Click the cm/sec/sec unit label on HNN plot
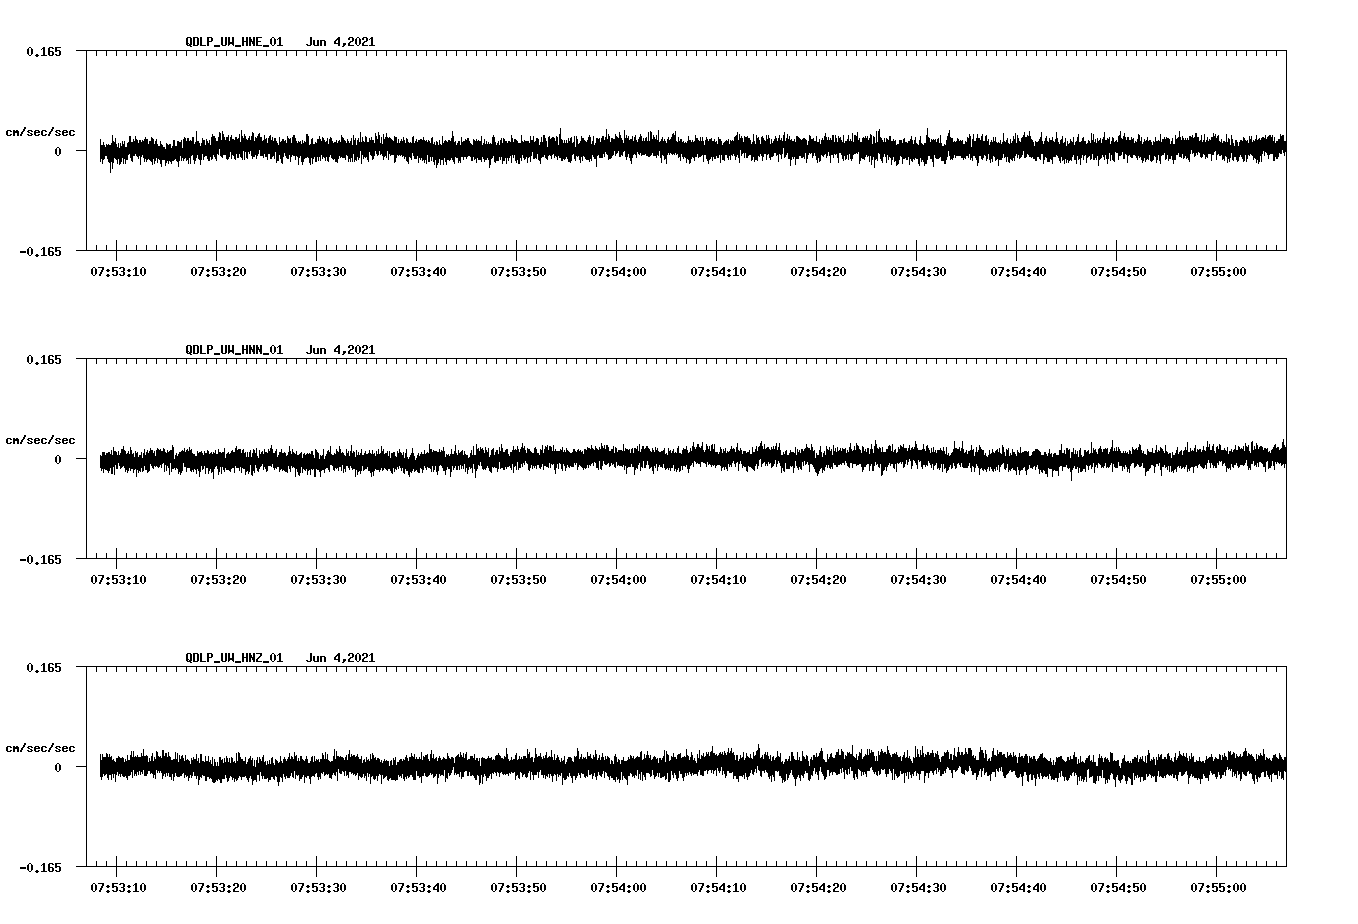1358x924 pixels. click(x=40, y=440)
